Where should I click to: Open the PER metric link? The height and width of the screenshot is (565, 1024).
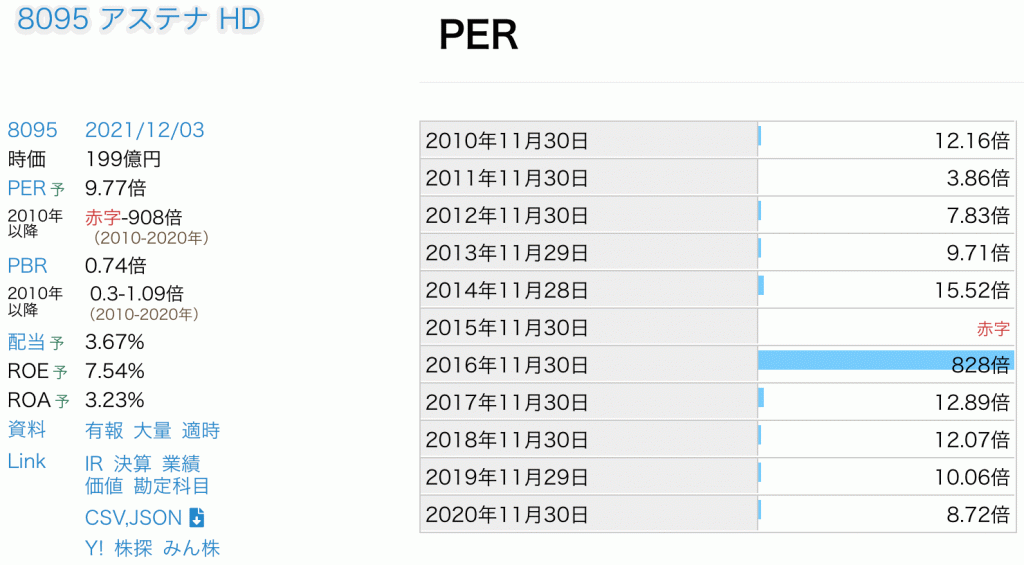[27, 188]
